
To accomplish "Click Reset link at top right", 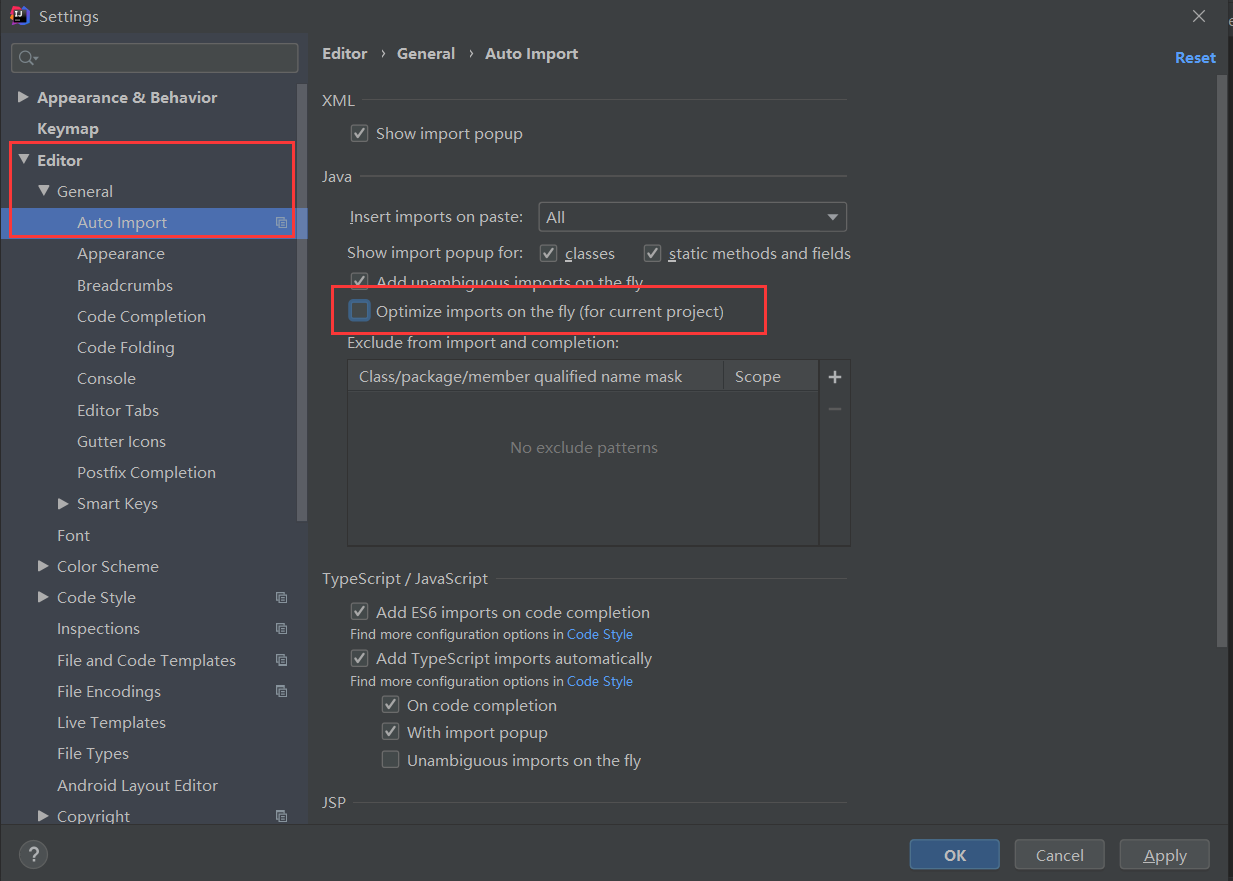I will tap(1195, 58).
